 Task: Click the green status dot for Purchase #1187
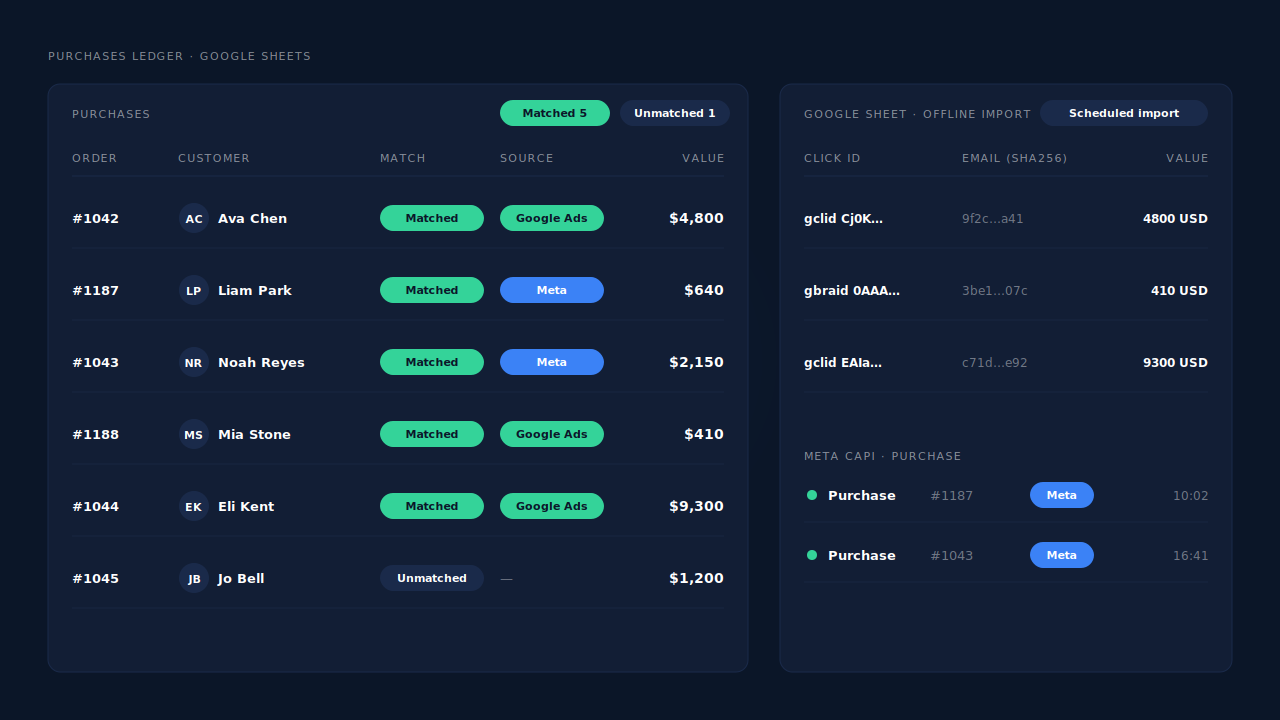tap(812, 495)
